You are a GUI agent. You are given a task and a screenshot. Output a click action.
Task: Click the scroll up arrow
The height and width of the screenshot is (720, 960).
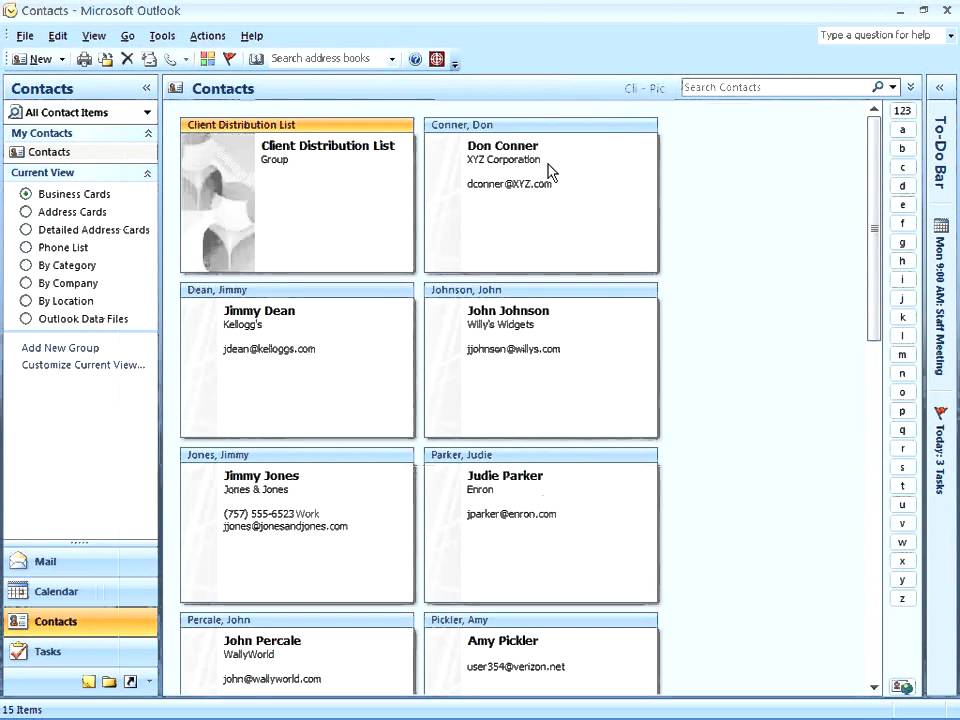click(x=874, y=109)
